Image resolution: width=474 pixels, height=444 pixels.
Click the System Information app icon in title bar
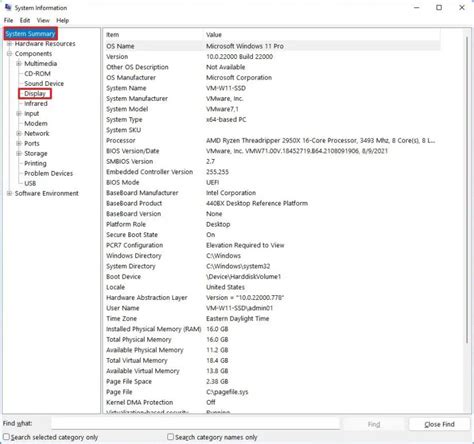click(8, 7)
